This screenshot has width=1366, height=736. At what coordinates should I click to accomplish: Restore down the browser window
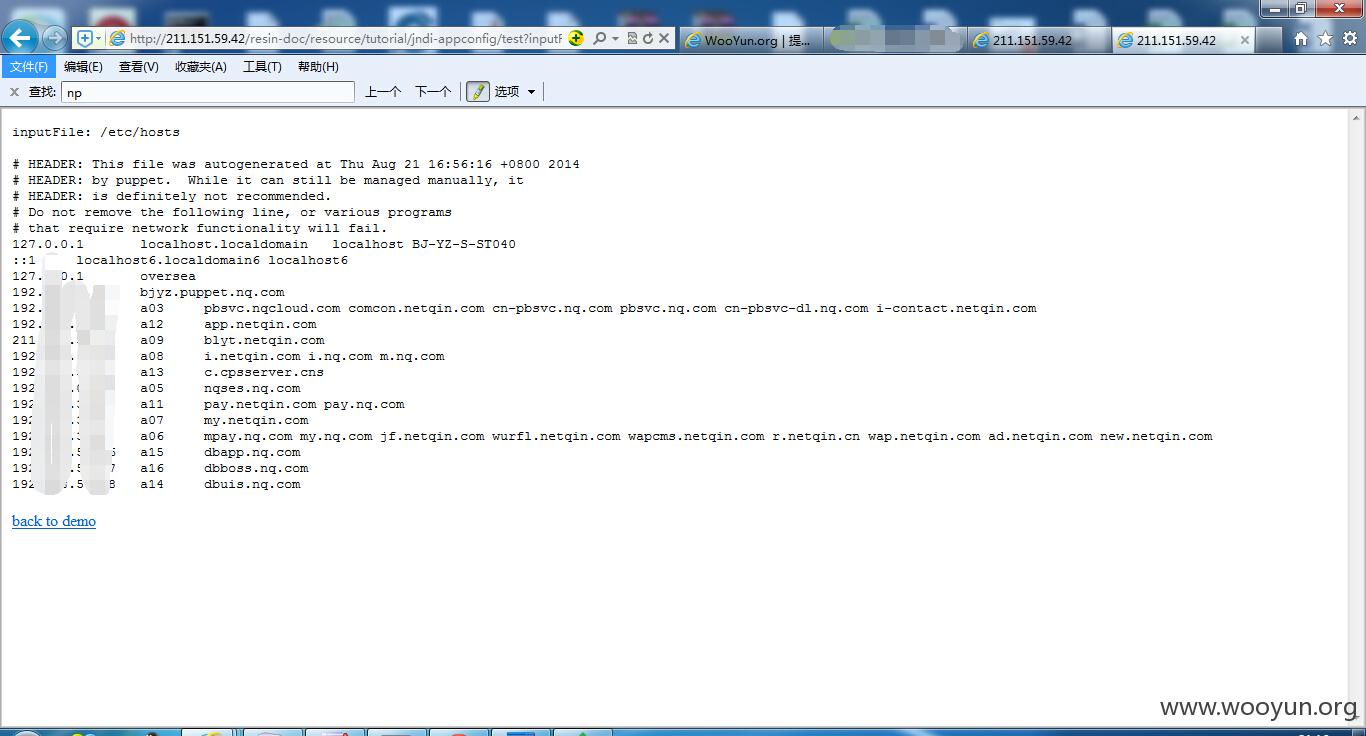(x=1301, y=8)
